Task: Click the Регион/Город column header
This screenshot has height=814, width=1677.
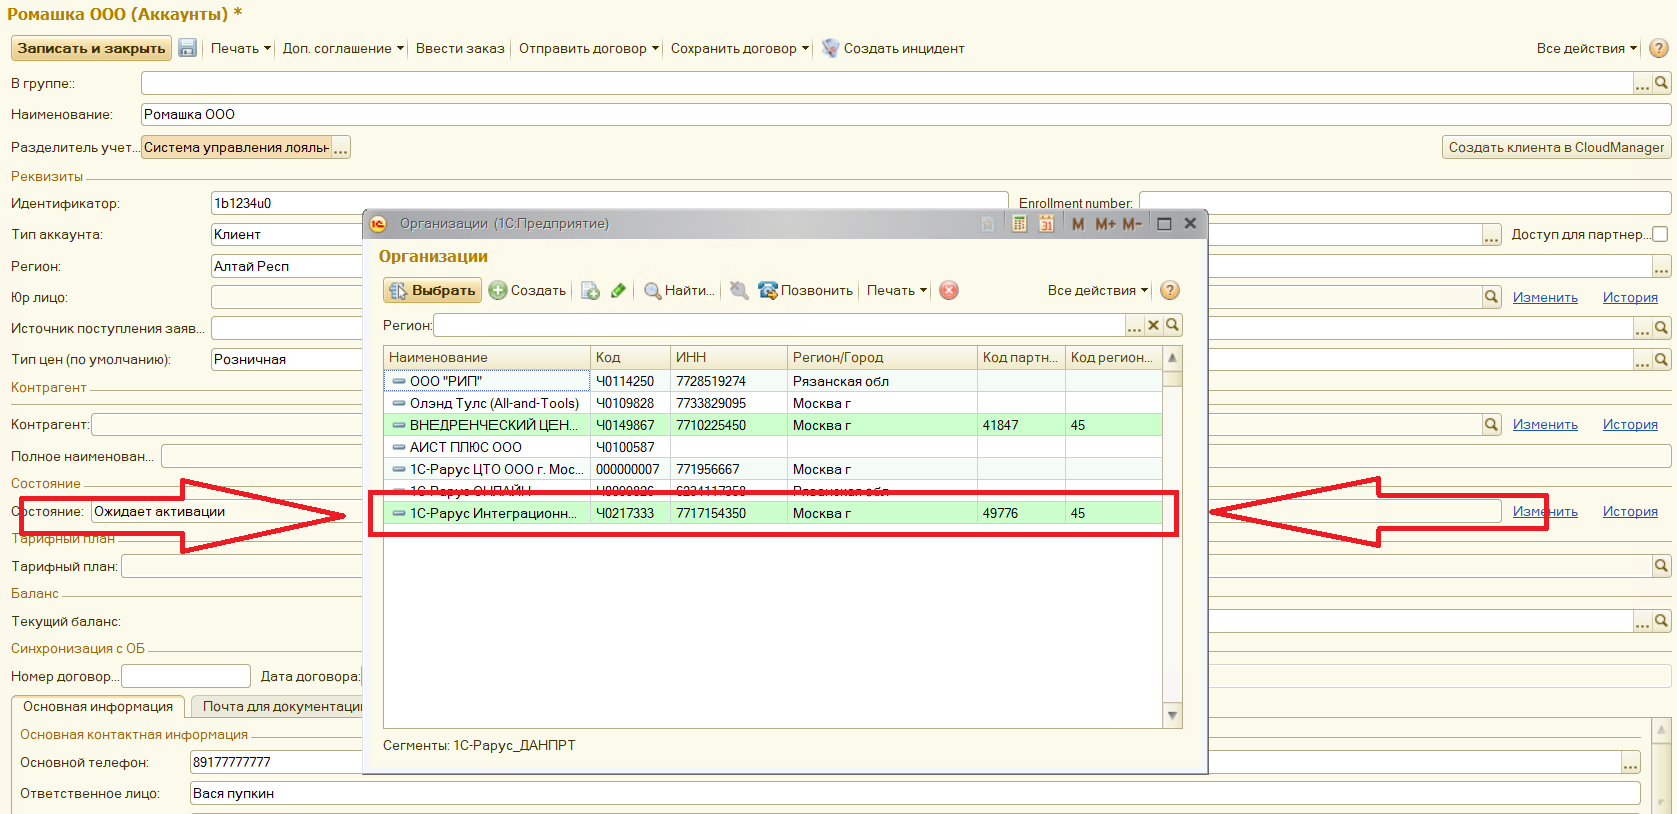Action: pos(882,357)
